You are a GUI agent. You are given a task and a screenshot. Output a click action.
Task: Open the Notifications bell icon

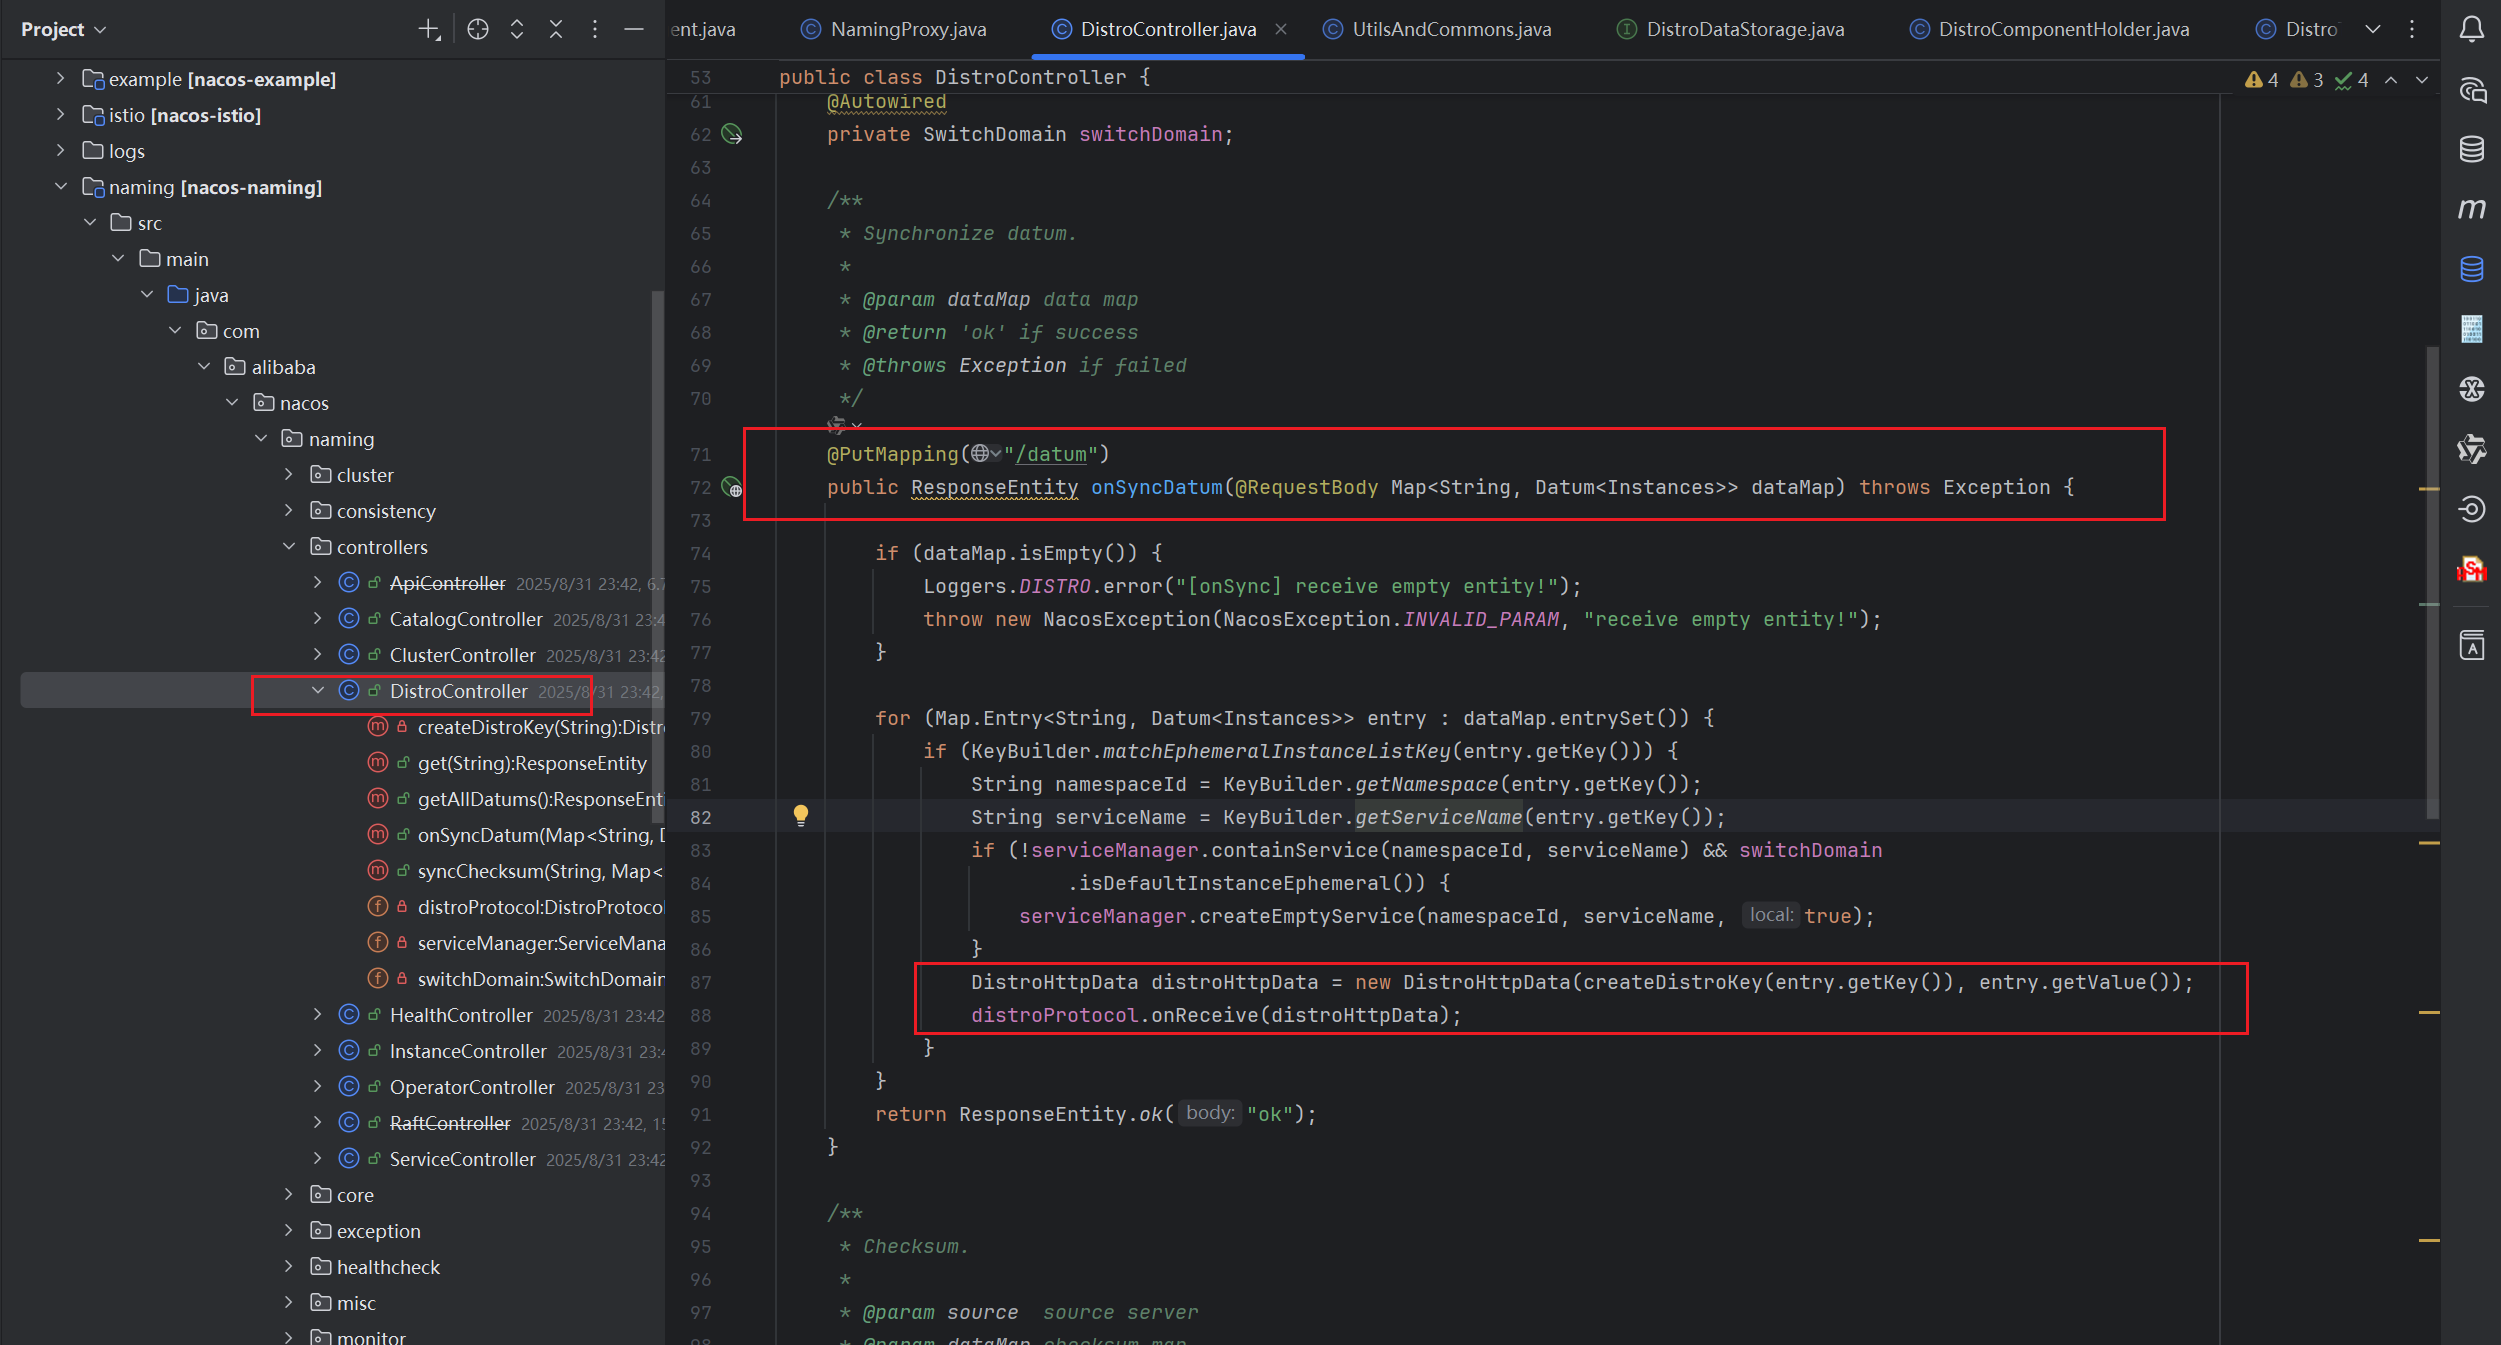tap(2472, 29)
